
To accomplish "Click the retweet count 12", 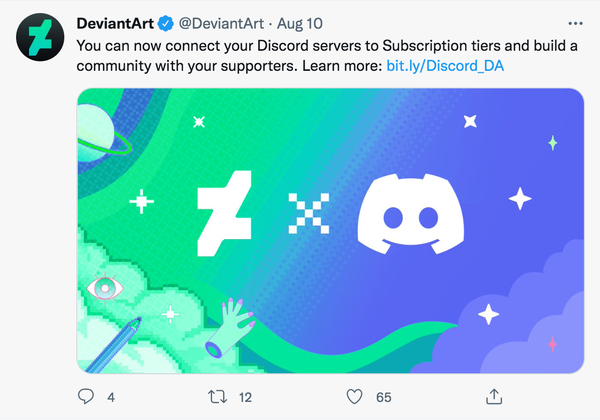I will pyautogui.click(x=245, y=397).
